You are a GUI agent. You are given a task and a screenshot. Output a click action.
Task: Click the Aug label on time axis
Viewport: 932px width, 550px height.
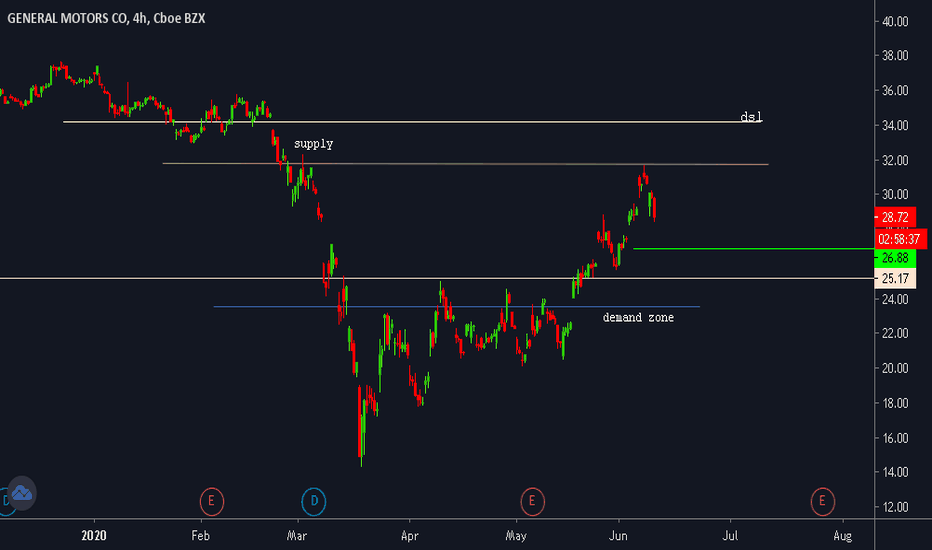[x=842, y=536]
